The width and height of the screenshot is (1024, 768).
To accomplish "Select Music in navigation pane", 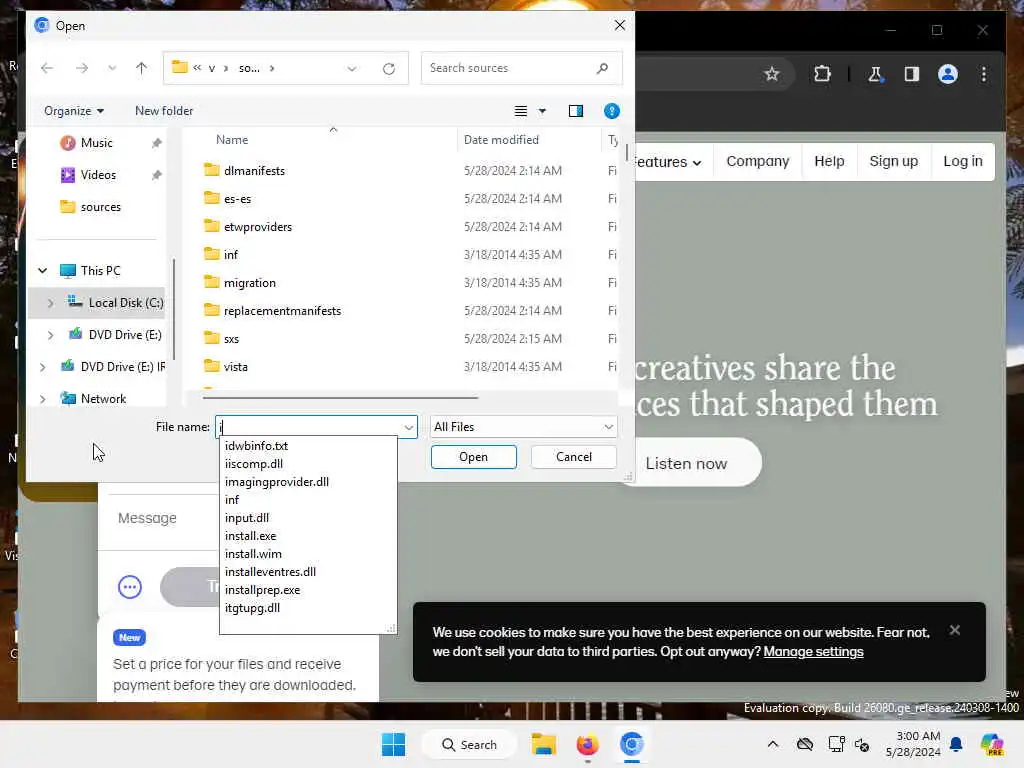I will click(x=97, y=143).
